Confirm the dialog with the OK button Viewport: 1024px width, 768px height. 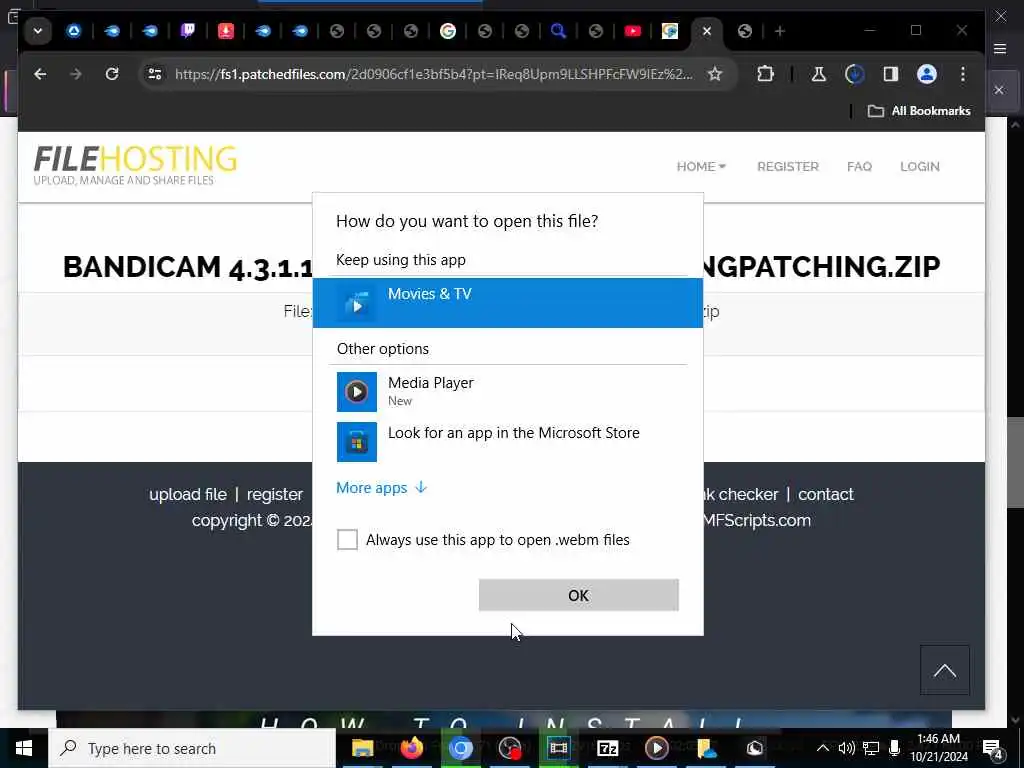(x=579, y=595)
